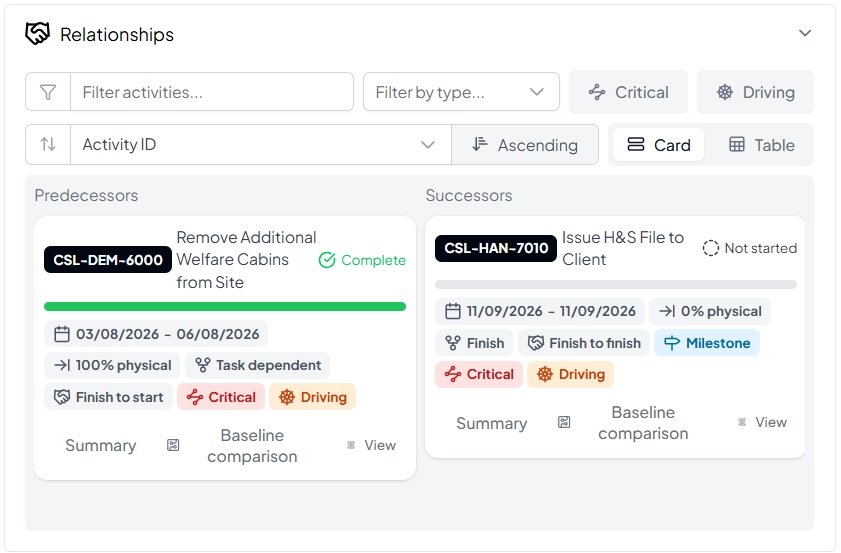The image size is (841, 553).
Task: Click the Task dependent icon
Action: click(x=203, y=365)
